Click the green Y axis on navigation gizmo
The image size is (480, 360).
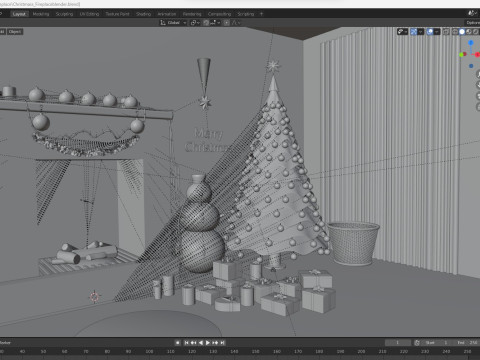[x=462, y=54]
